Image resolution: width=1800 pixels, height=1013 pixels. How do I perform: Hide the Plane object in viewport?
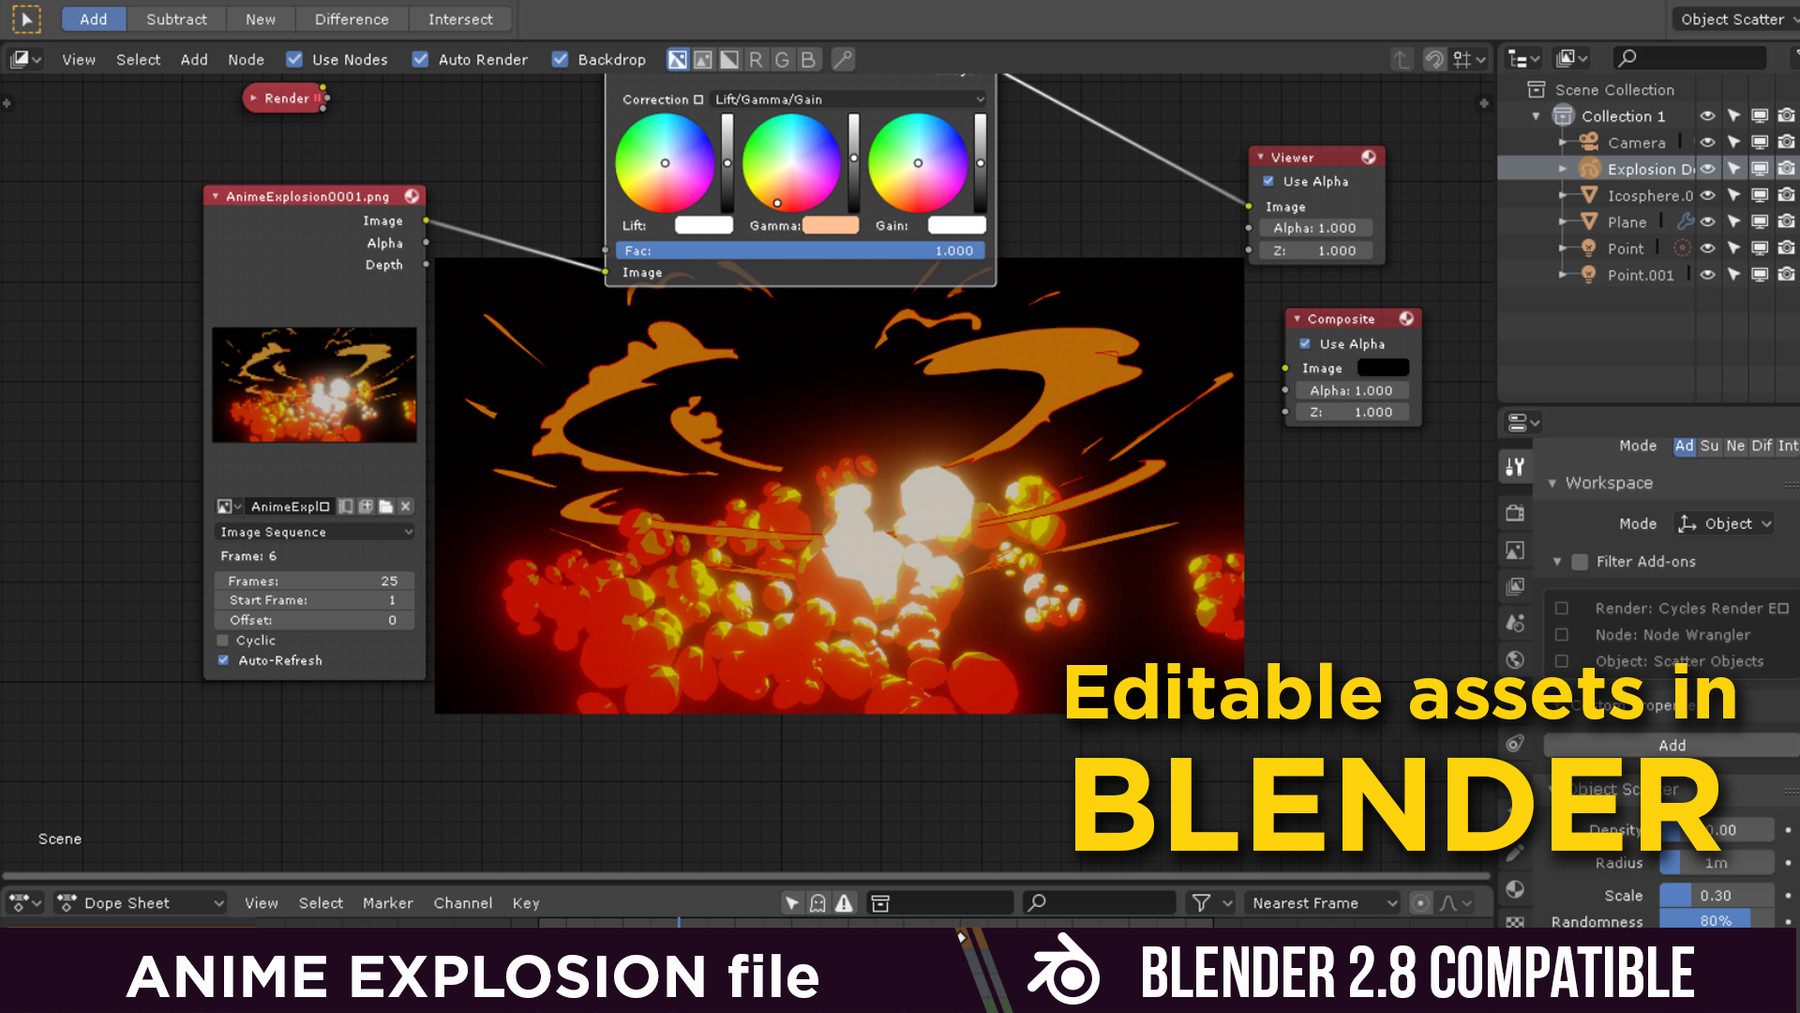[1708, 222]
